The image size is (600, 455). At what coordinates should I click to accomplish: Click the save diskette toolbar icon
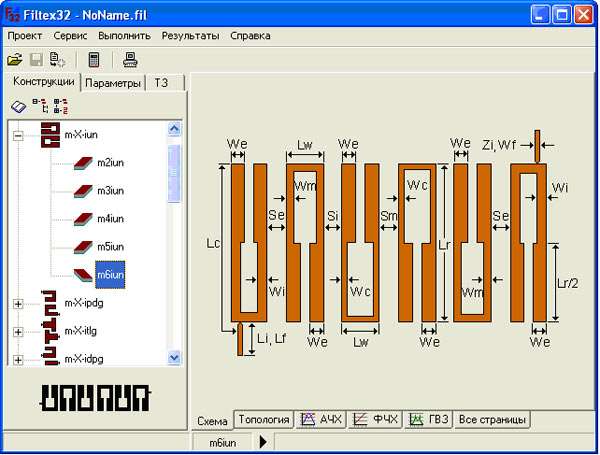36,59
